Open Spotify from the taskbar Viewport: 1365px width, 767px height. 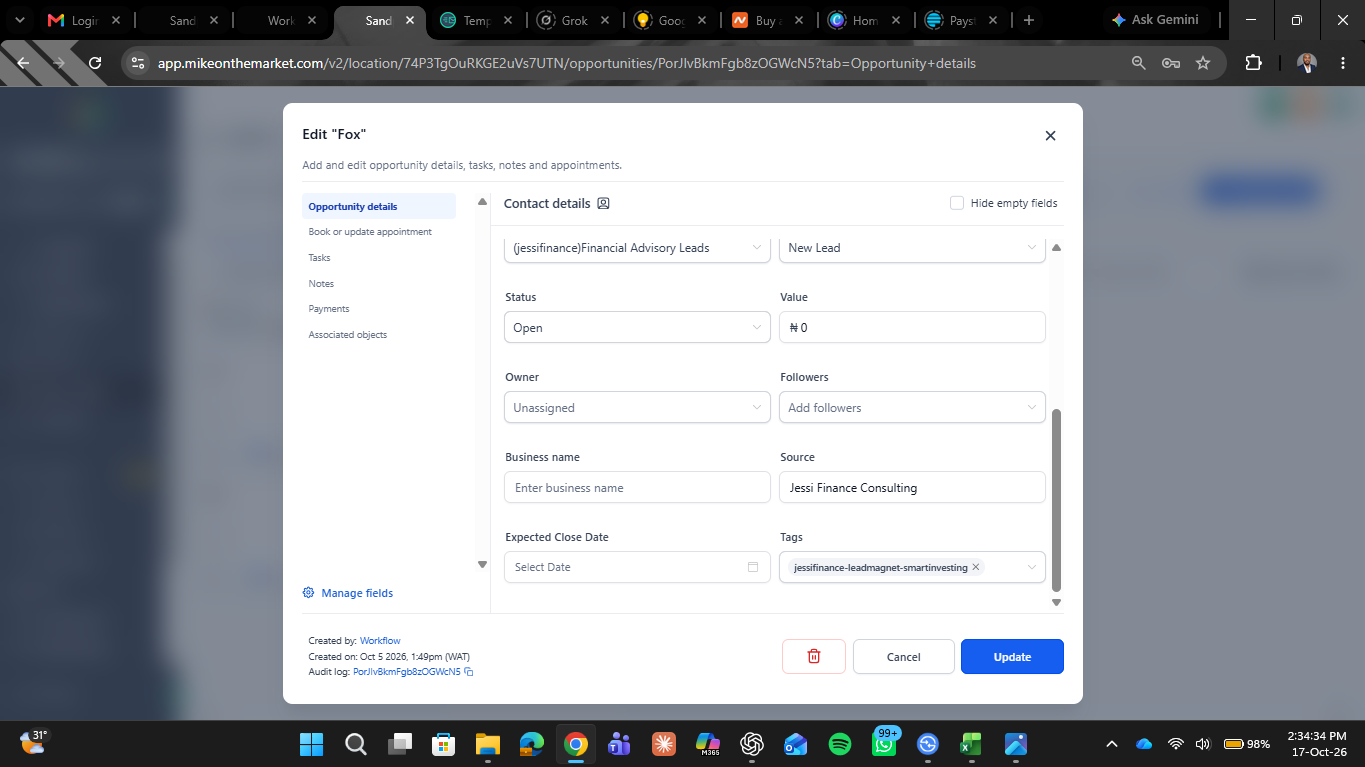click(x=840, y=744)
